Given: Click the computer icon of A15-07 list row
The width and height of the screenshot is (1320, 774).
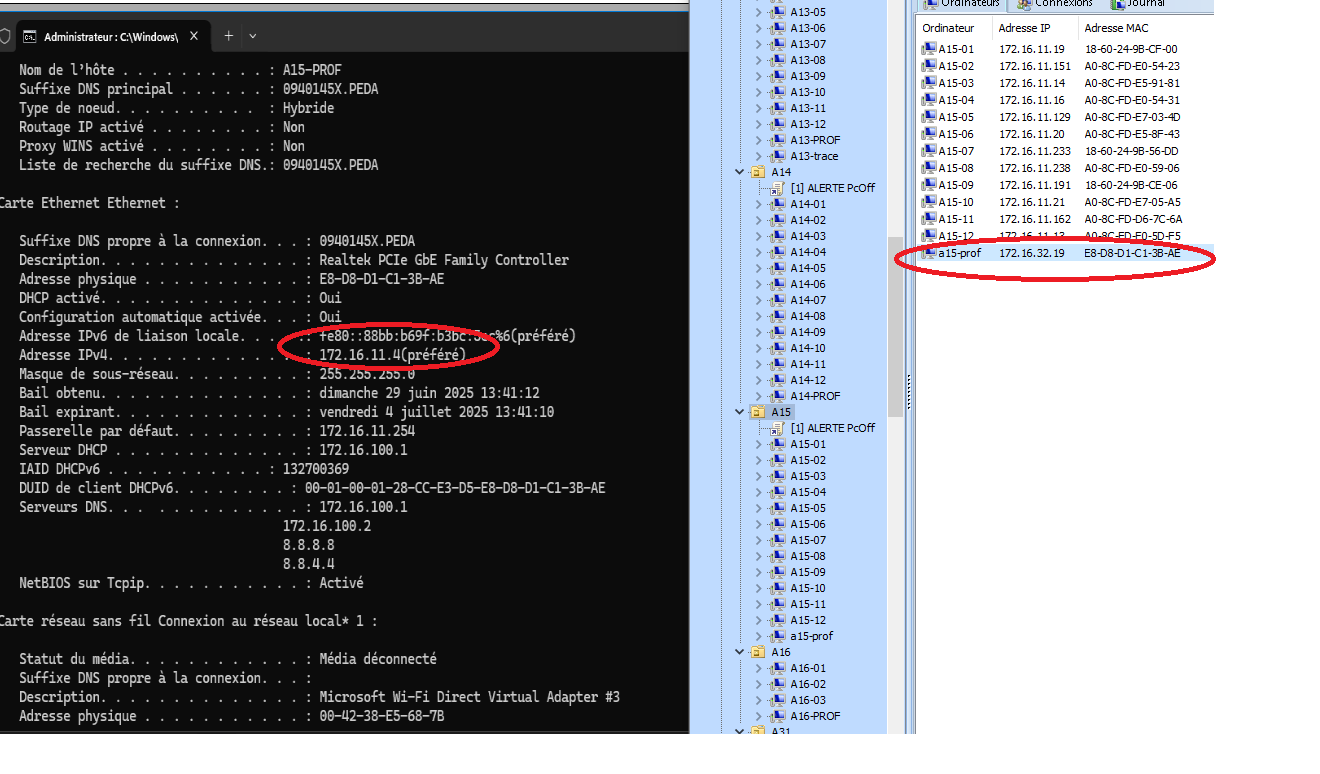Looking at the screenshot, I should pyautogui.click(x=928, y=151).
